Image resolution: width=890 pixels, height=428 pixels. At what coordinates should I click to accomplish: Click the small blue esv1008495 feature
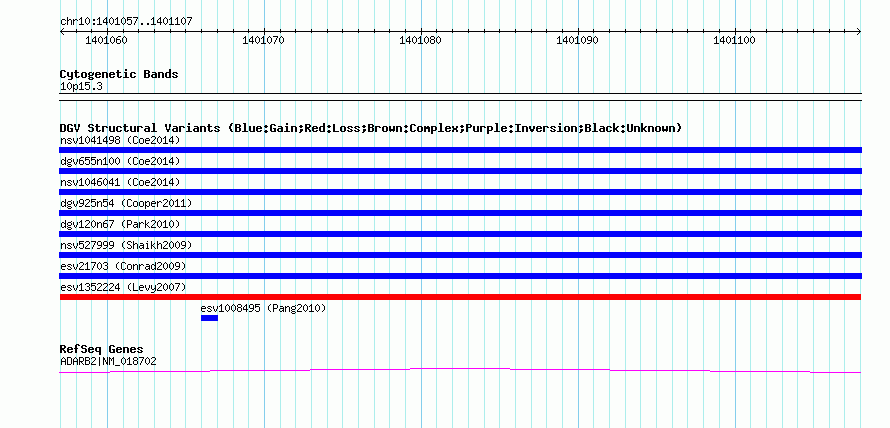click(209, 318)
